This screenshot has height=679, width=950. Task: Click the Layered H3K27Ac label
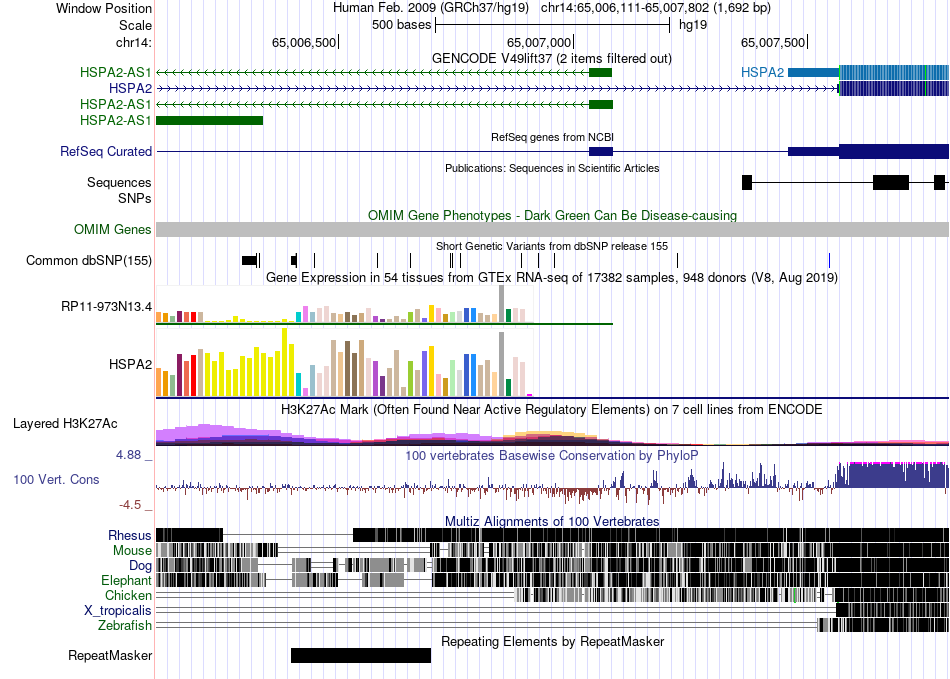pyautogui.click(x=65, y=423)
